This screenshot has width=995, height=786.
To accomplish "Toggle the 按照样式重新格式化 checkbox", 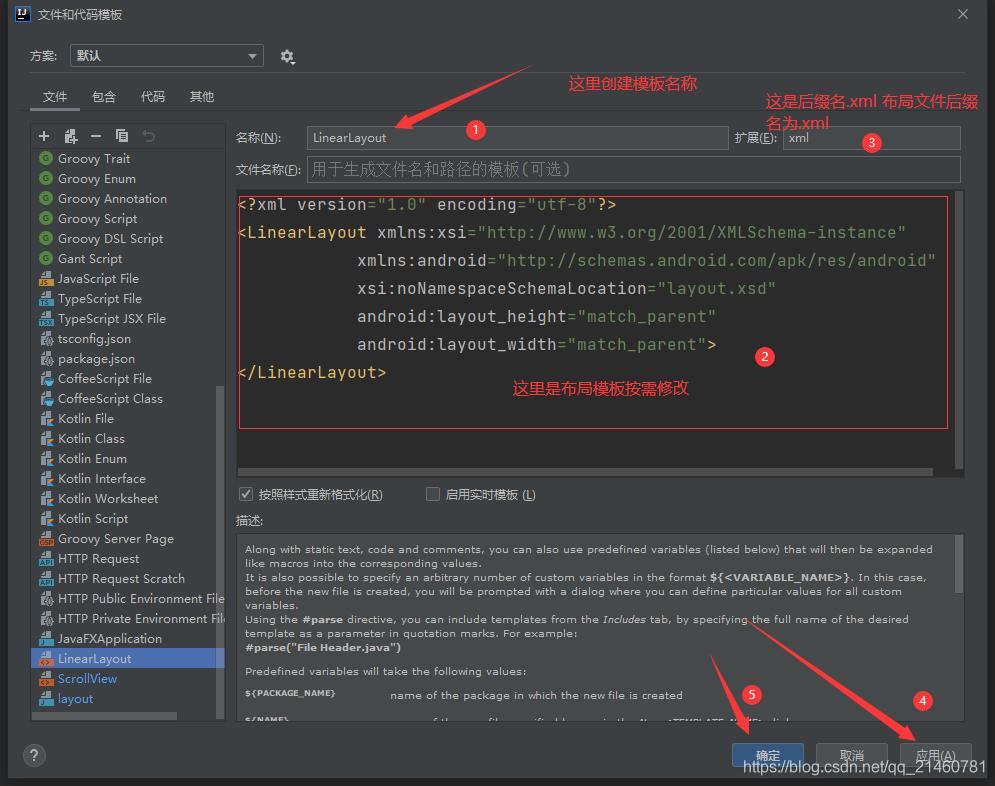I will coord(246,494).
